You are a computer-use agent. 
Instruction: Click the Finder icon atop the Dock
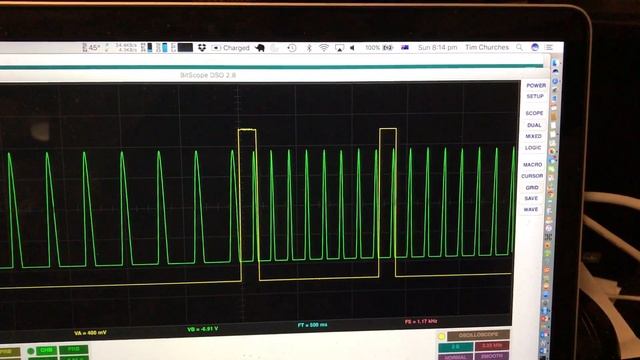pos(555,62)
